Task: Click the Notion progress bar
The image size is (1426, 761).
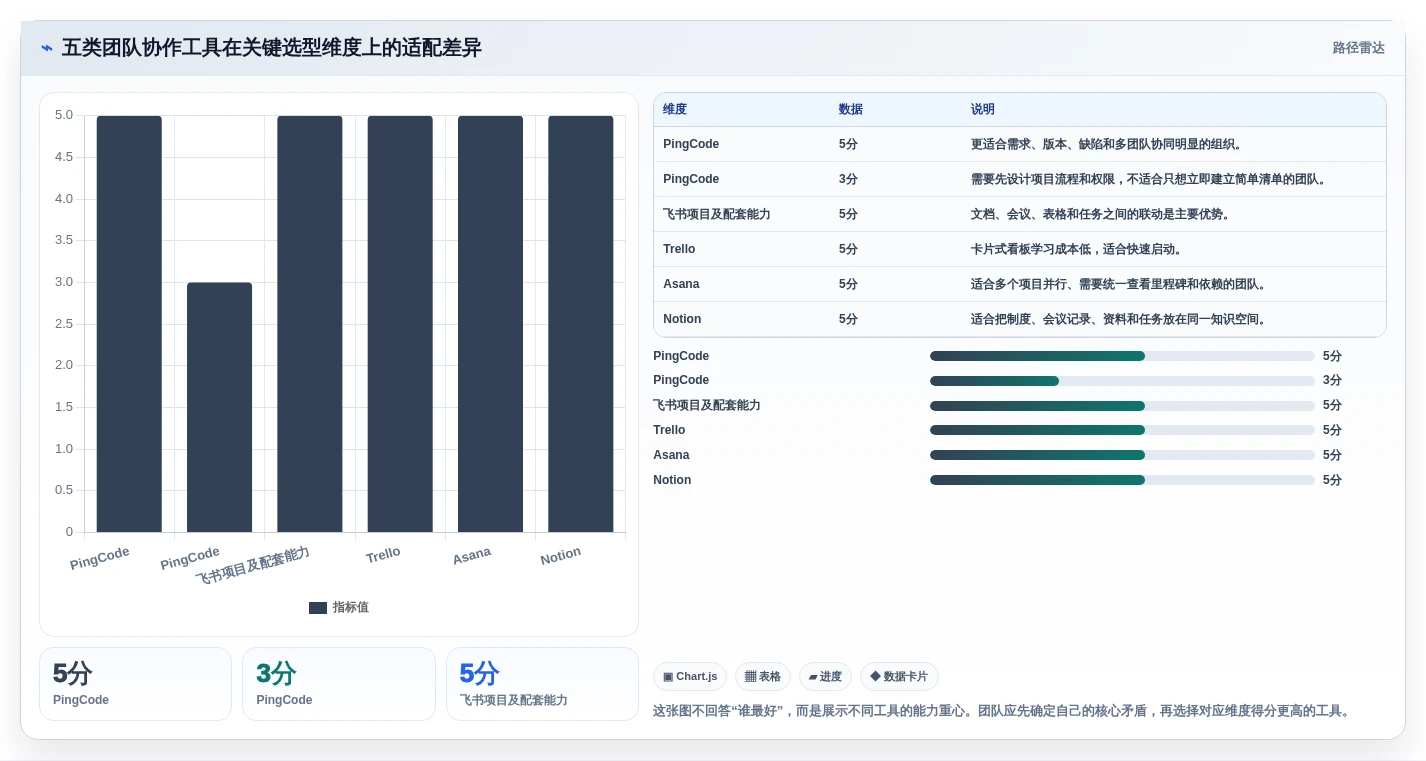Action: pyautogui.click(x=1122, y=480)
